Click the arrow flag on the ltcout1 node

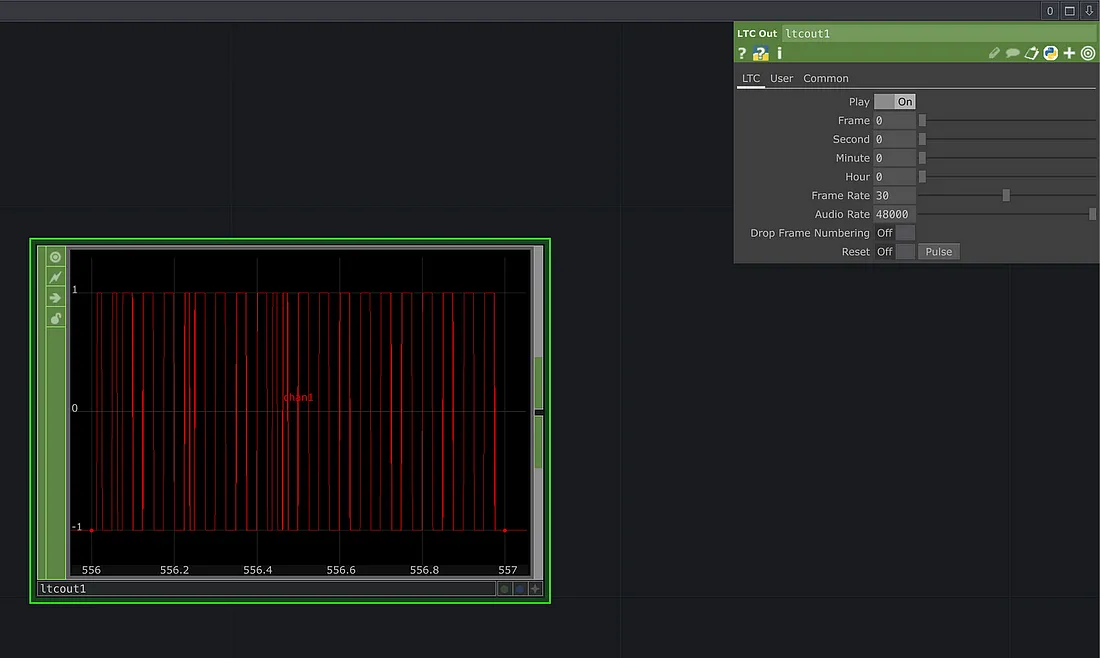pos(56,298)
